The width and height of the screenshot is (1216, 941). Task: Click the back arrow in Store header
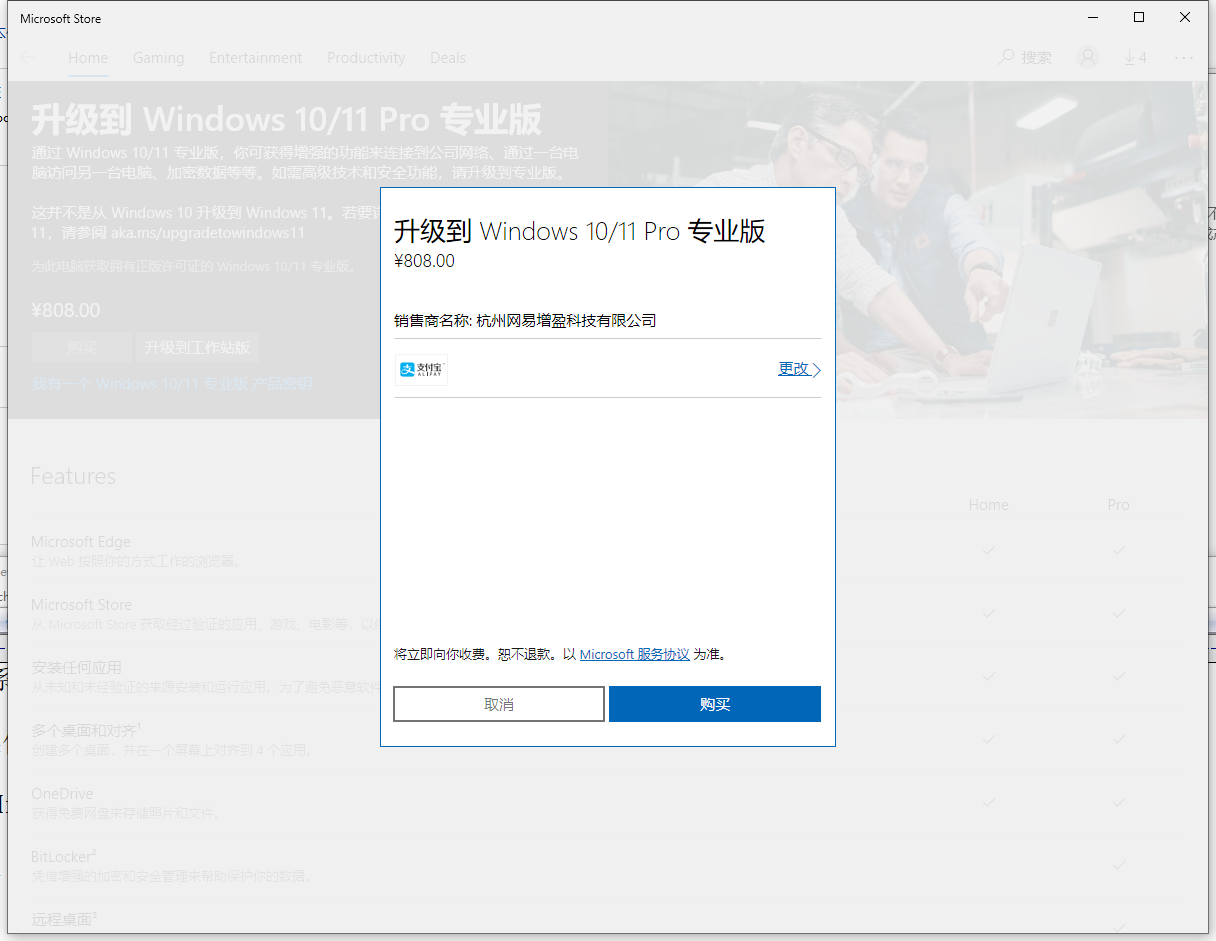[28, 58]
